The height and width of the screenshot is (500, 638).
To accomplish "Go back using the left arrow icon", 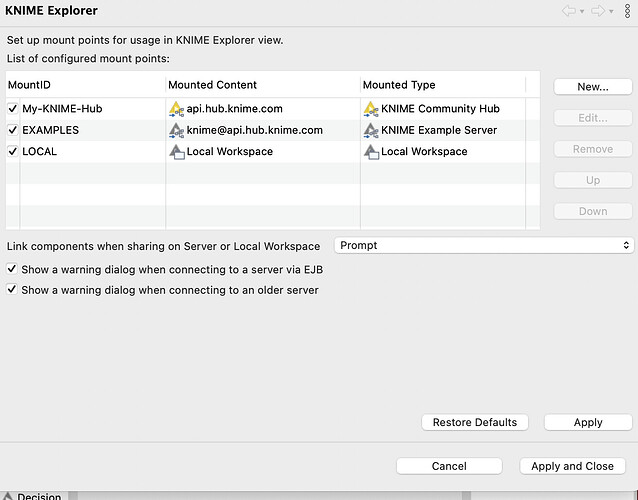I will click(x=569, y=11).
